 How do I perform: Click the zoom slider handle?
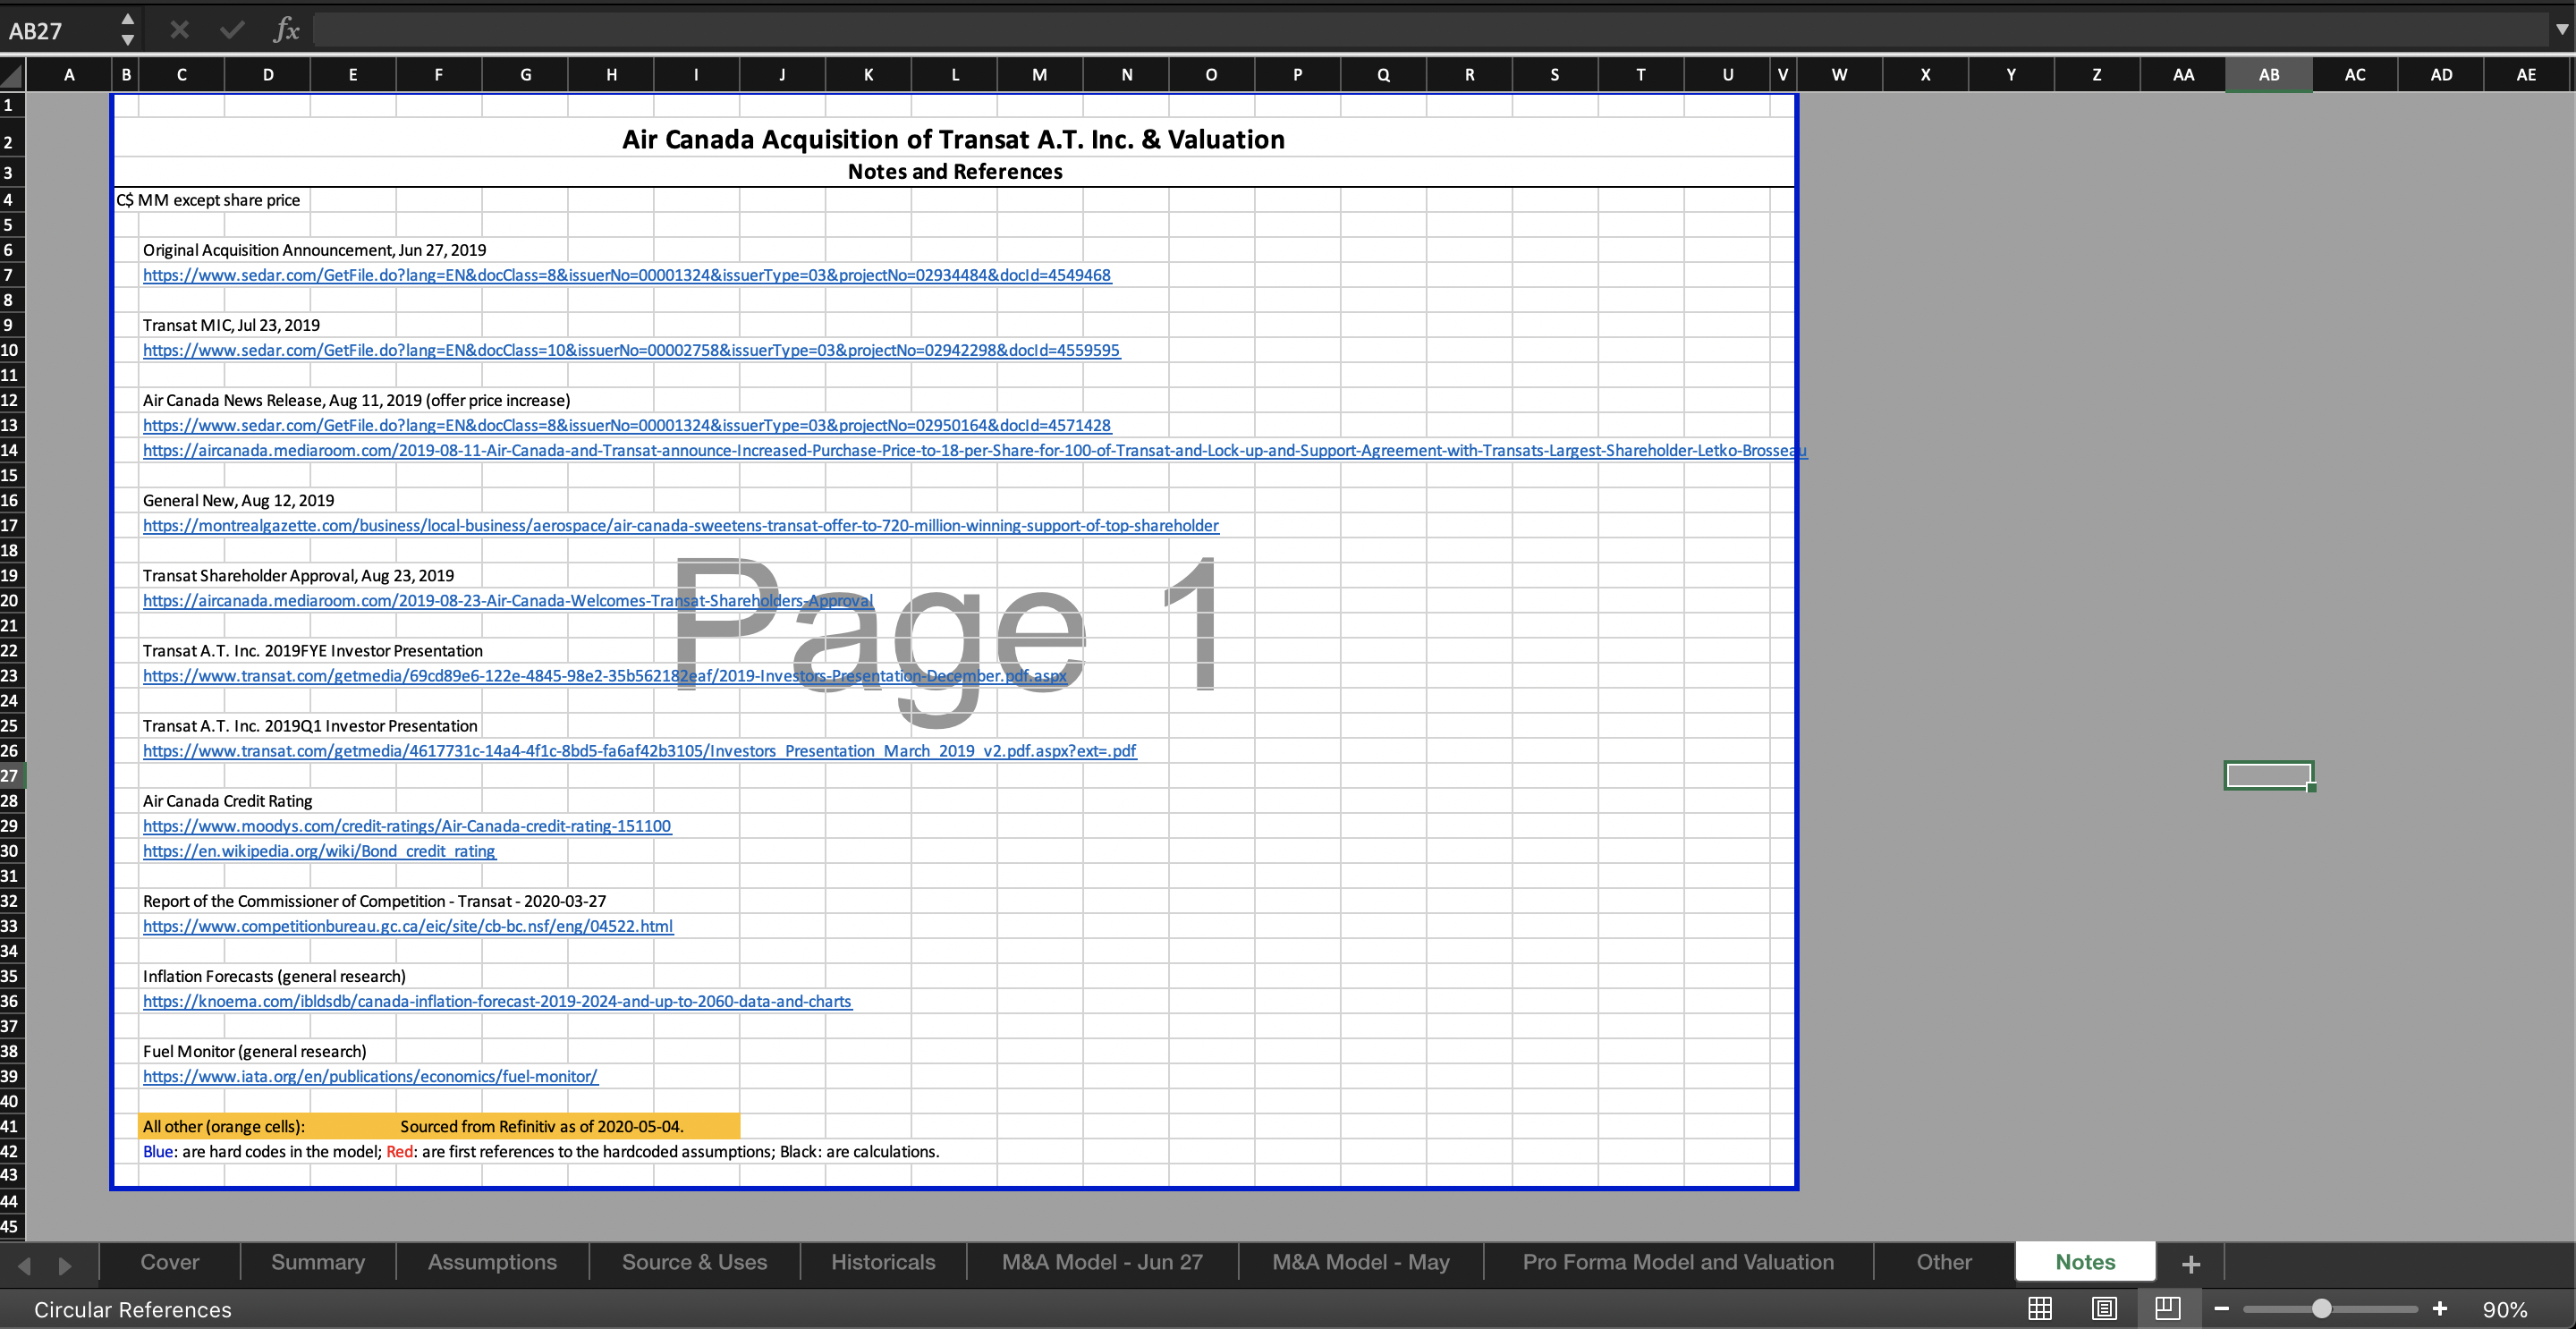coord(2321,1309)
